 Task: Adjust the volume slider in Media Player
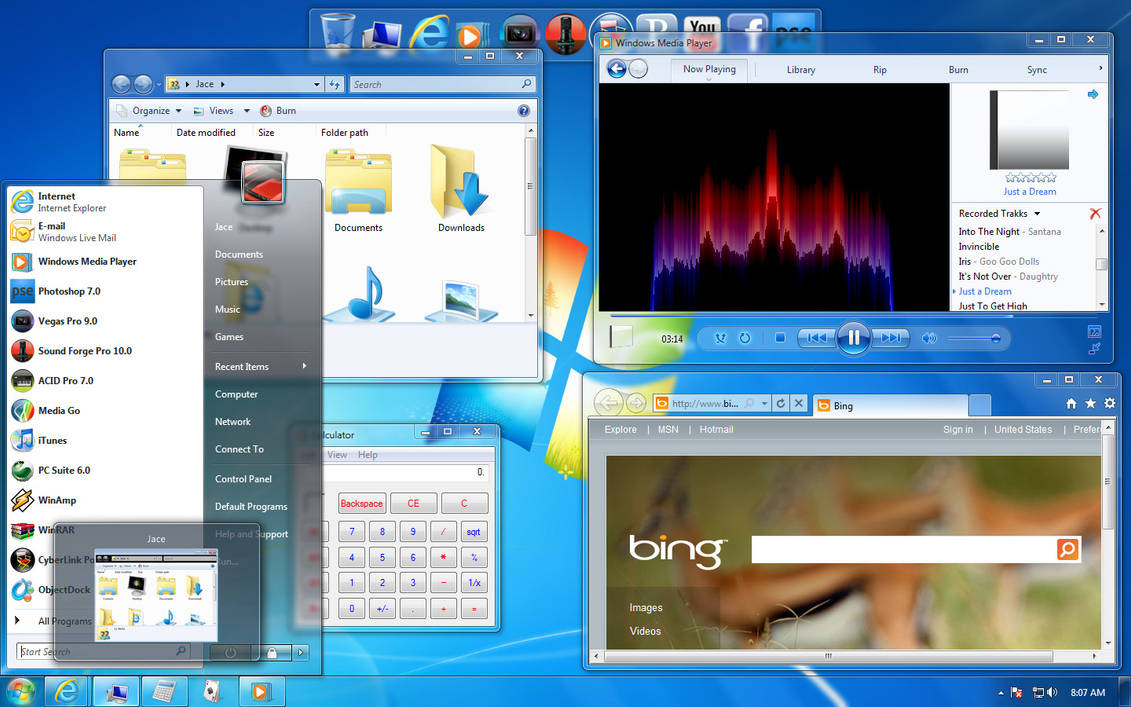tap(975, 338)
